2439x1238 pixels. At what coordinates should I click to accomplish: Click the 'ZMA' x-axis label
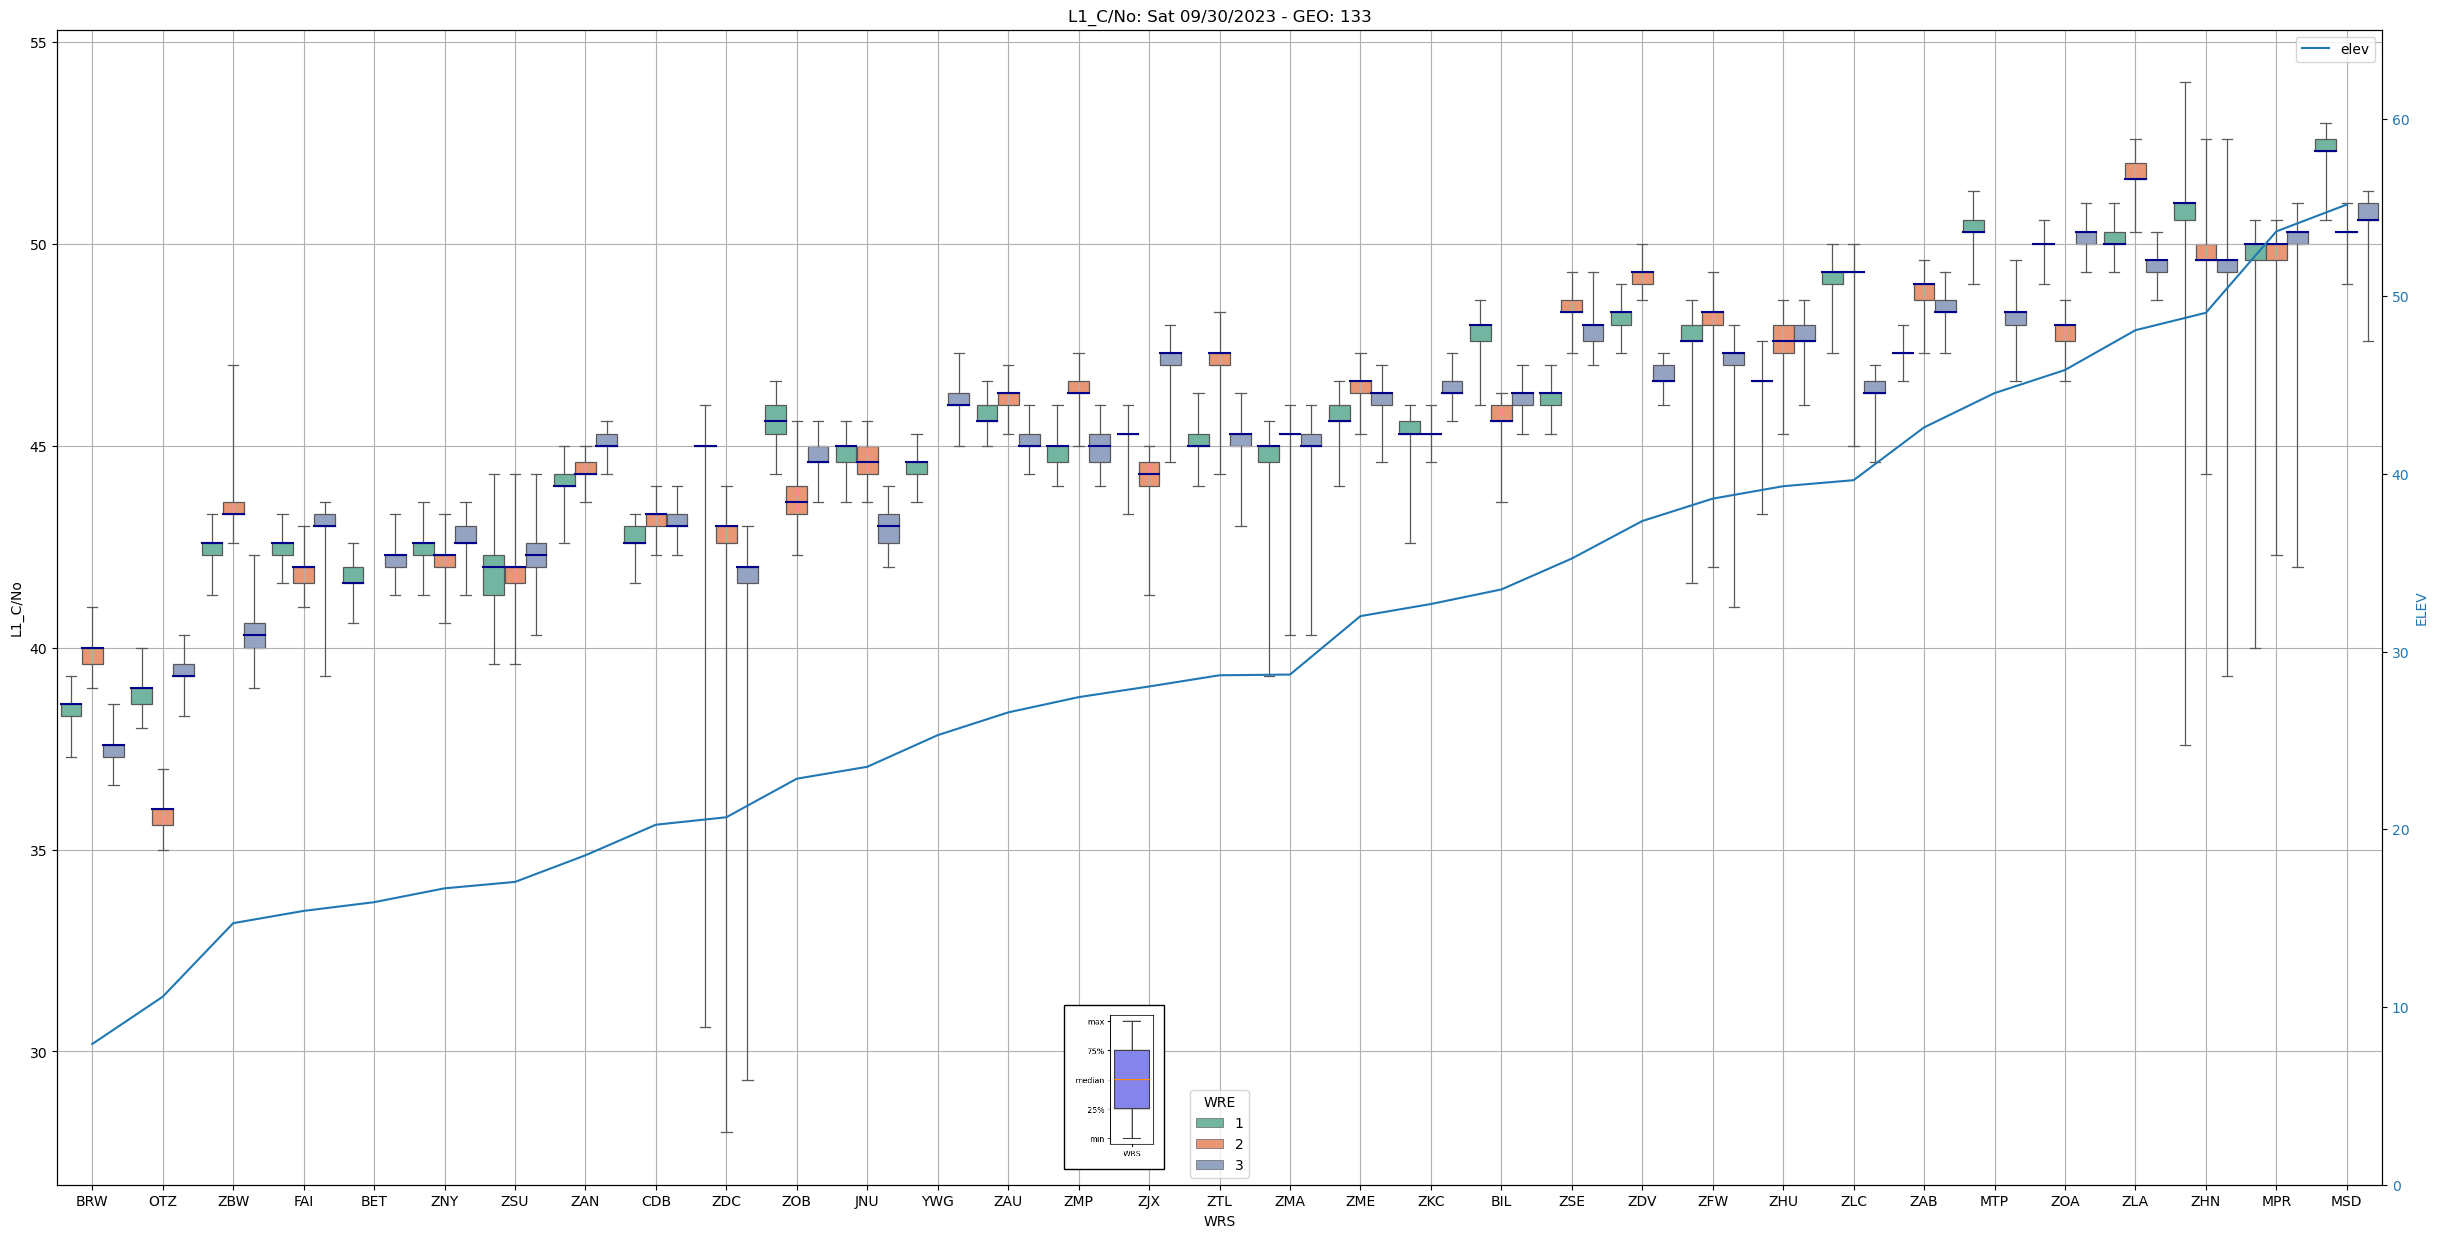pos(1290,1201)
